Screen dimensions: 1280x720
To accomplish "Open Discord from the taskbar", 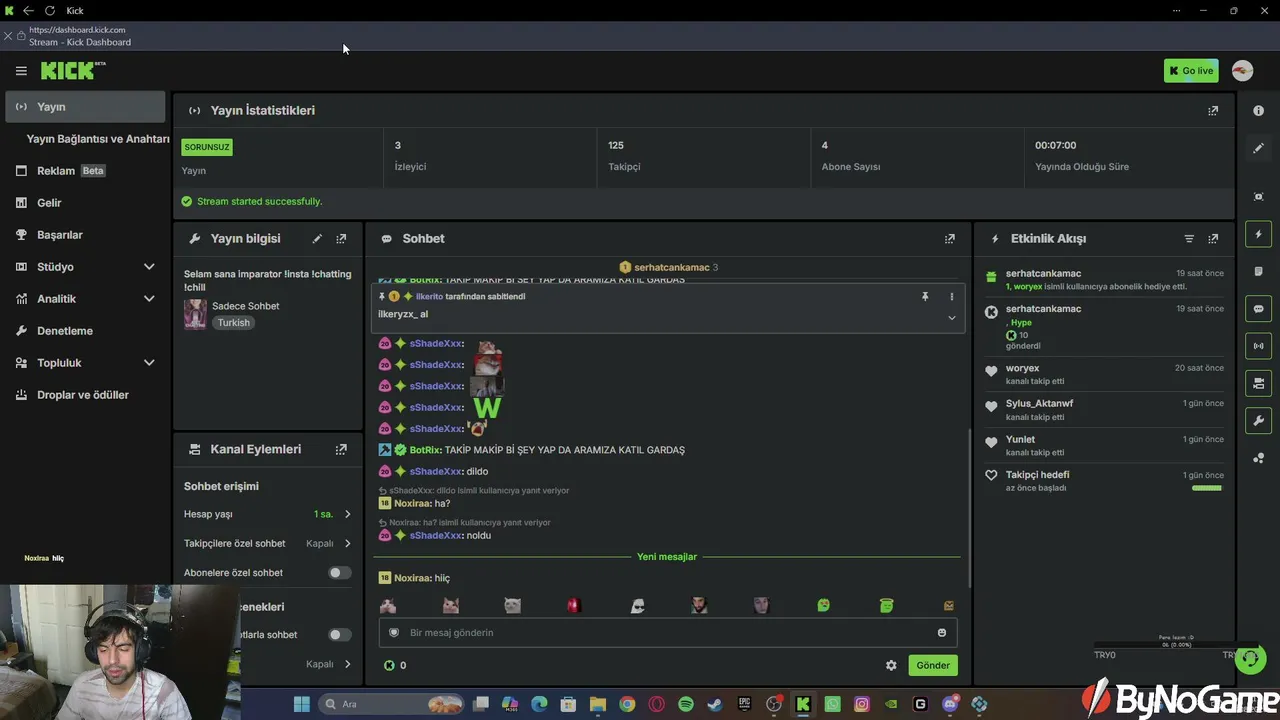I will click(x=950, y=704).
